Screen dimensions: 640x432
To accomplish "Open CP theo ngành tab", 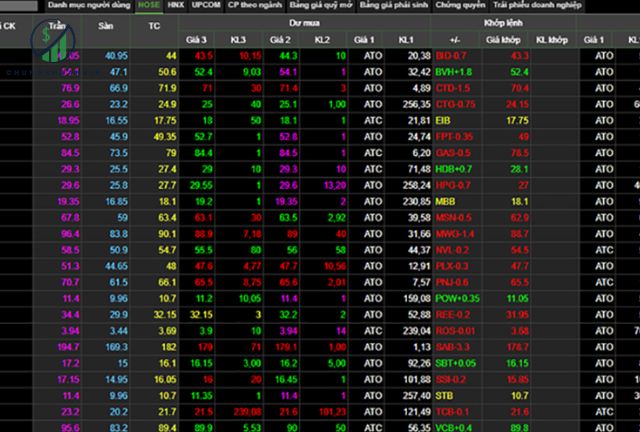I will click(x=255, y=5).
